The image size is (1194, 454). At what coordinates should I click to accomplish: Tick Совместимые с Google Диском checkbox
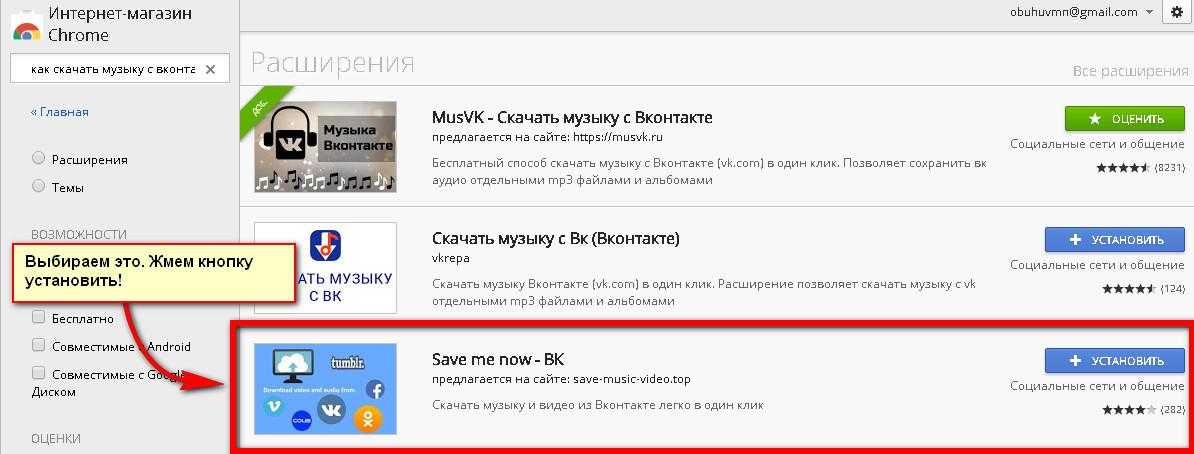38,373
